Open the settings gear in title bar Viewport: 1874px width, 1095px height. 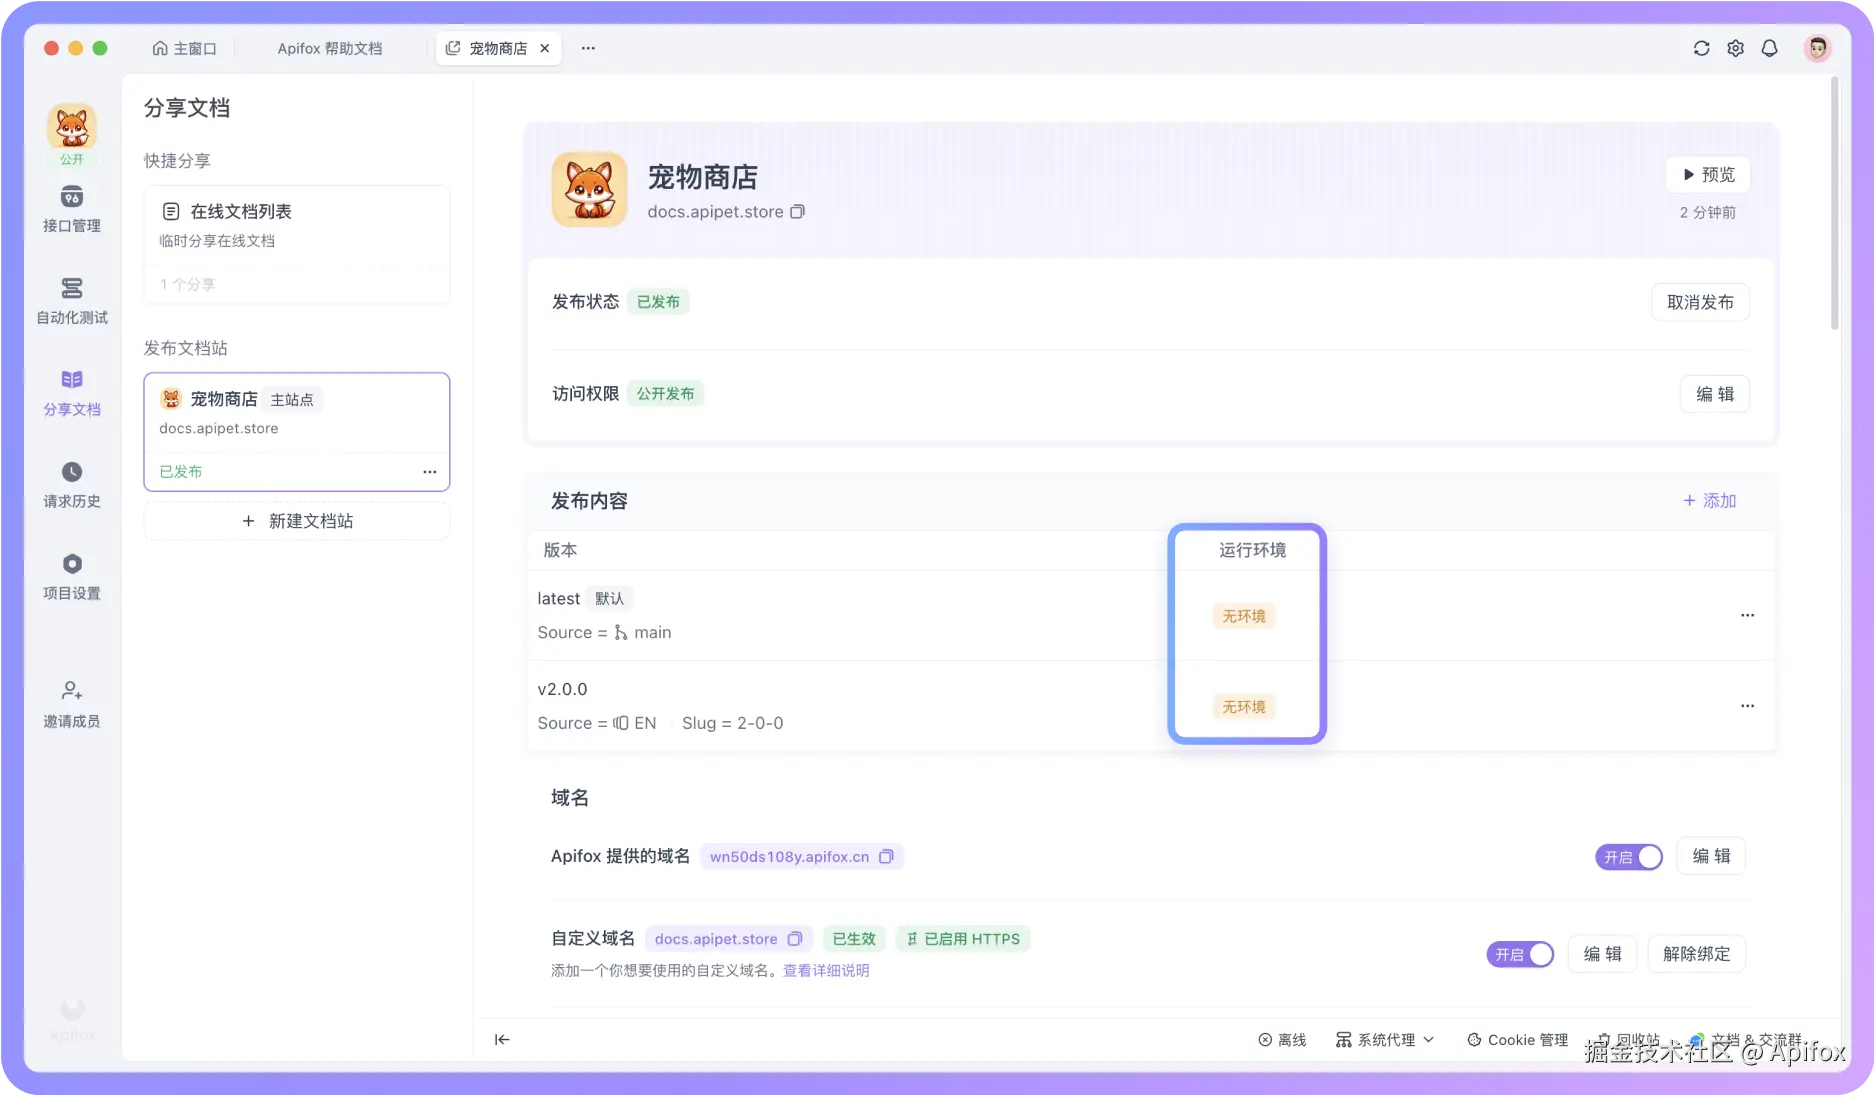pos(1735,48)
